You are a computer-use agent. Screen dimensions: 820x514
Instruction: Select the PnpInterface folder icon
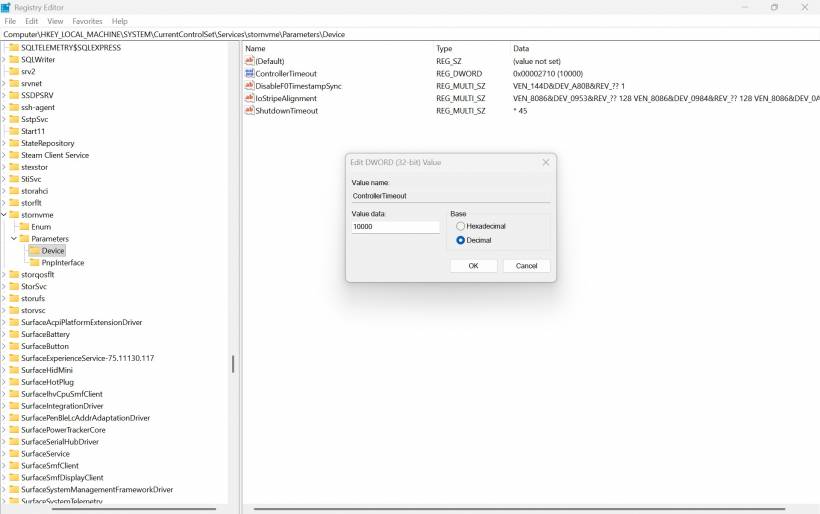click(35, 263)
